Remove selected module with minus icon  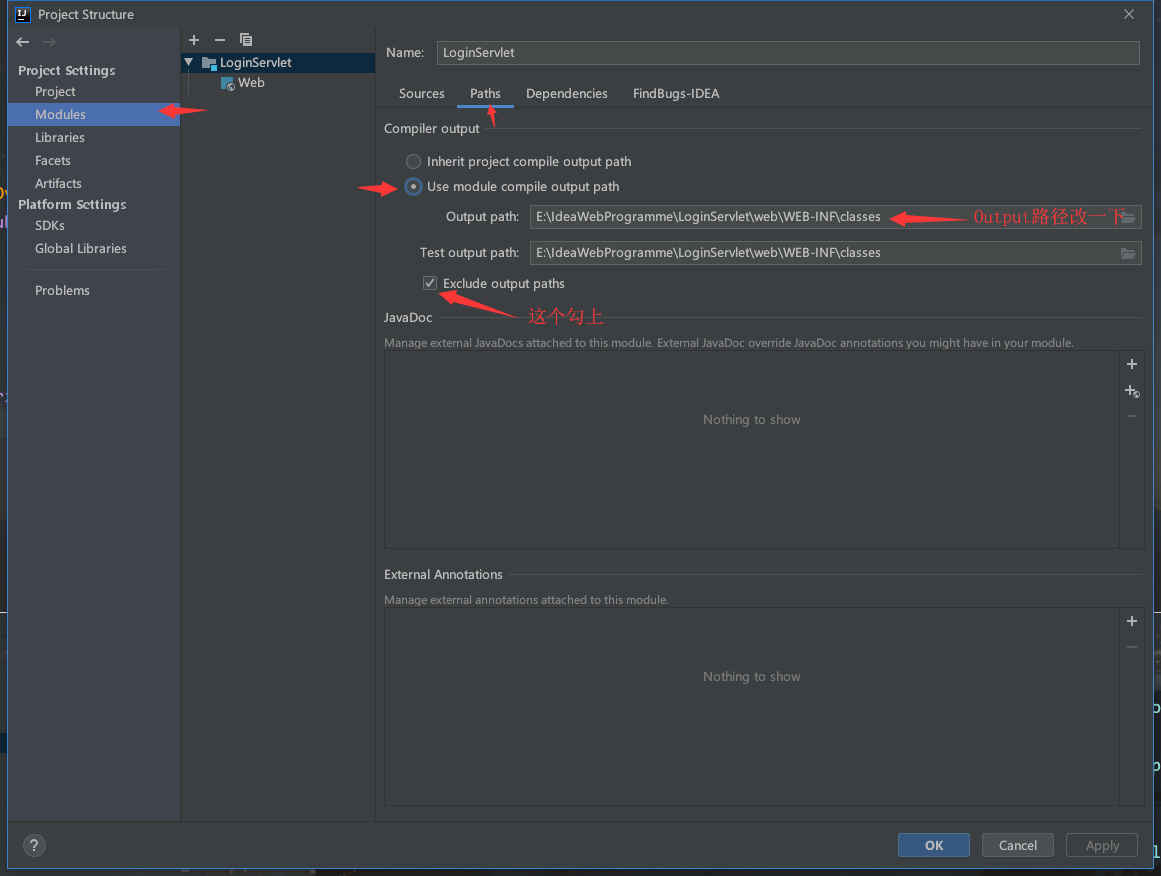[x=220, y=40]
